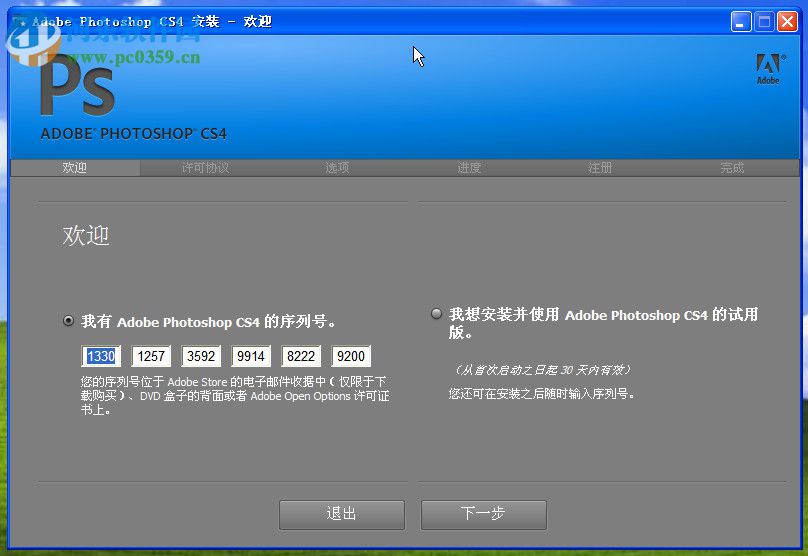
Task: Select the 完成 step tab
Action: click(x=732, y=167)
